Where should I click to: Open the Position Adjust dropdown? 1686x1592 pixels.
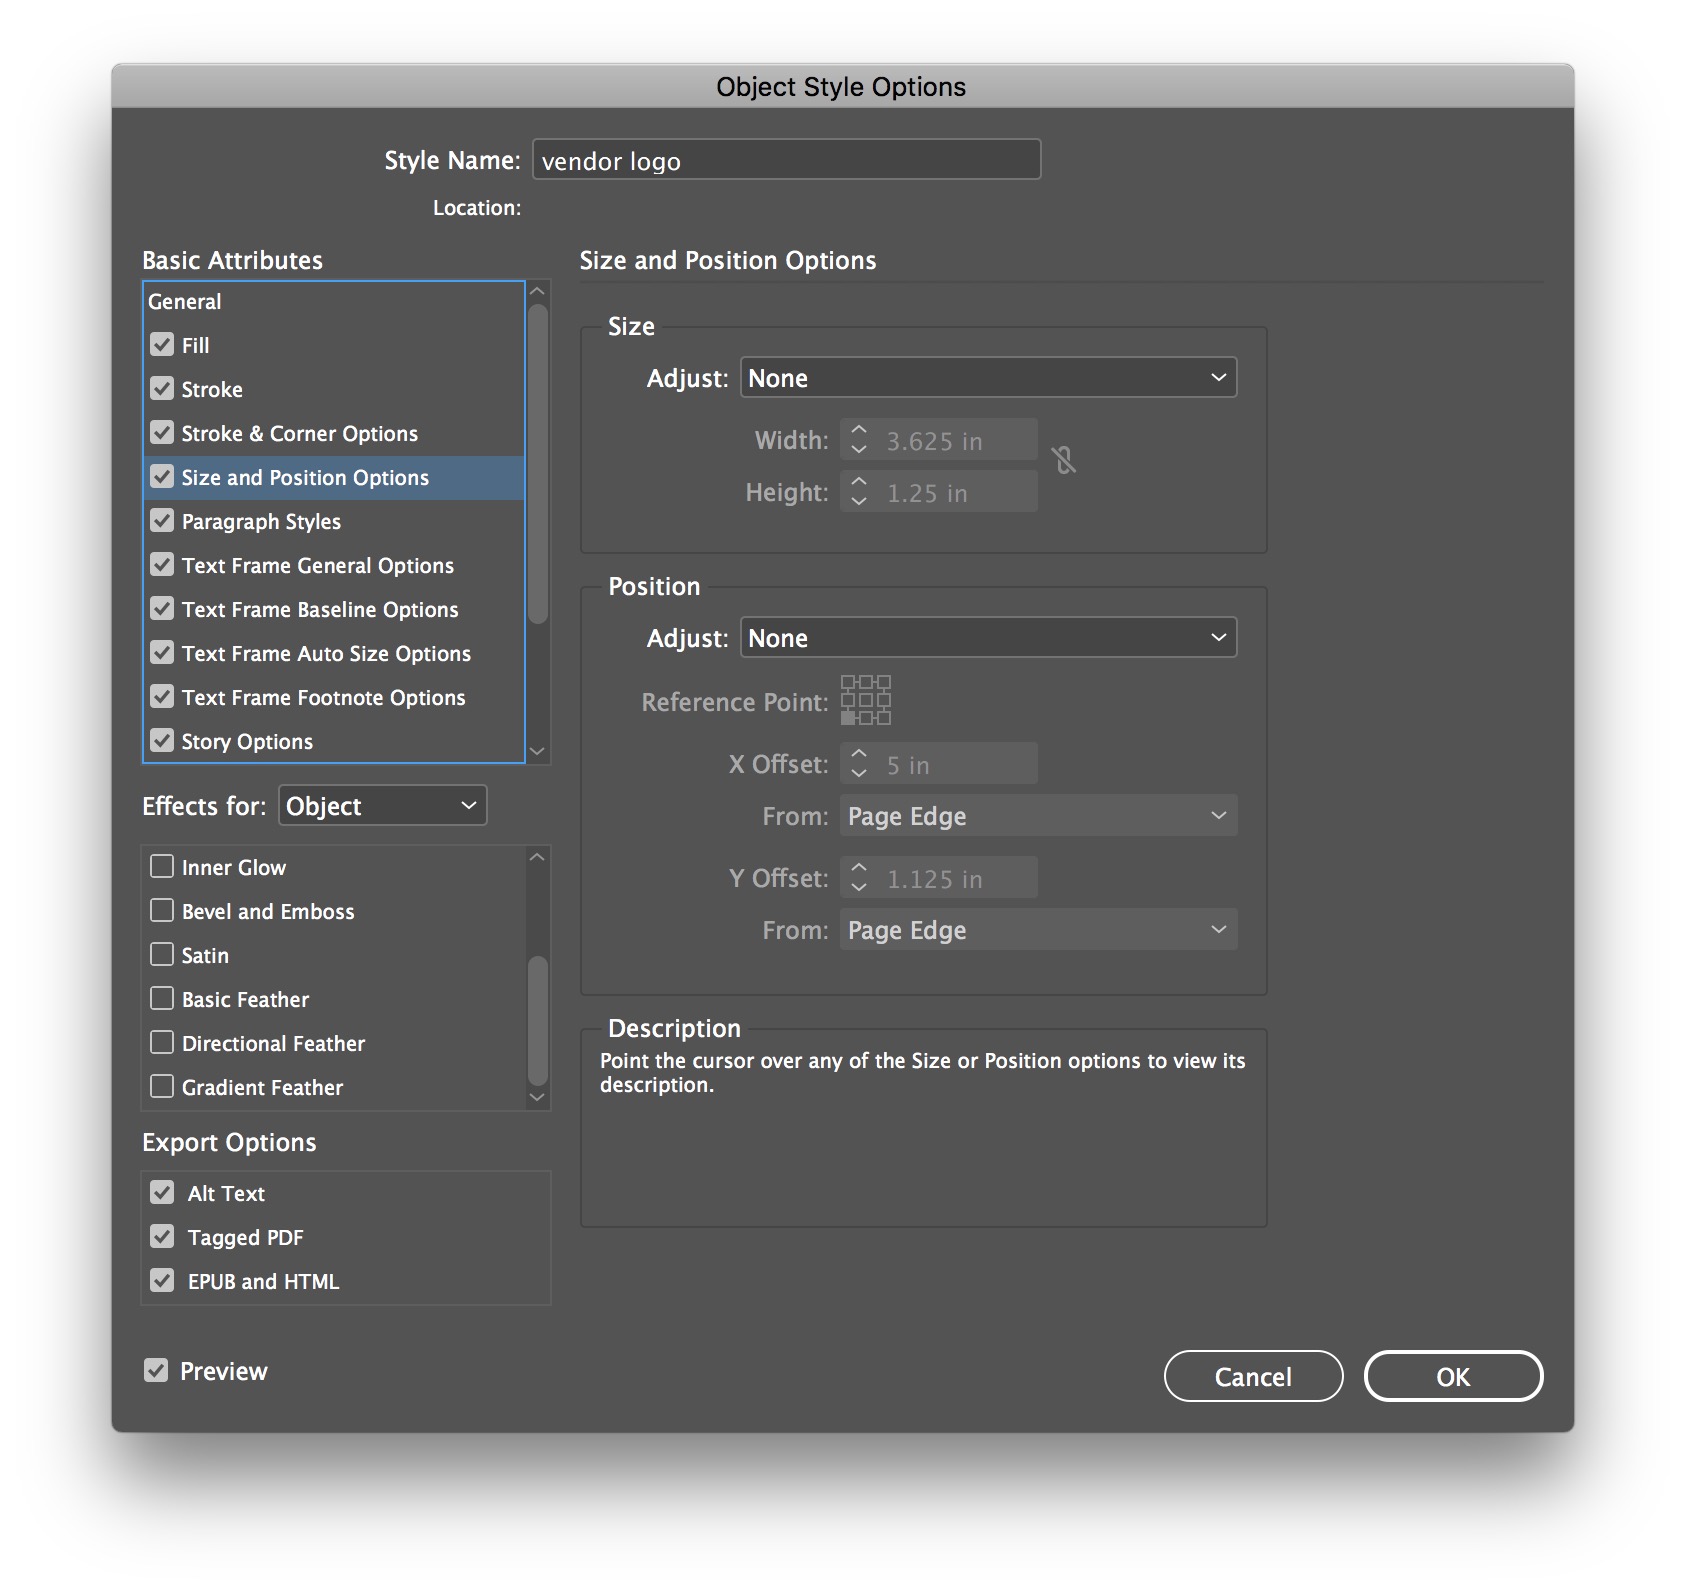[988, 638]
